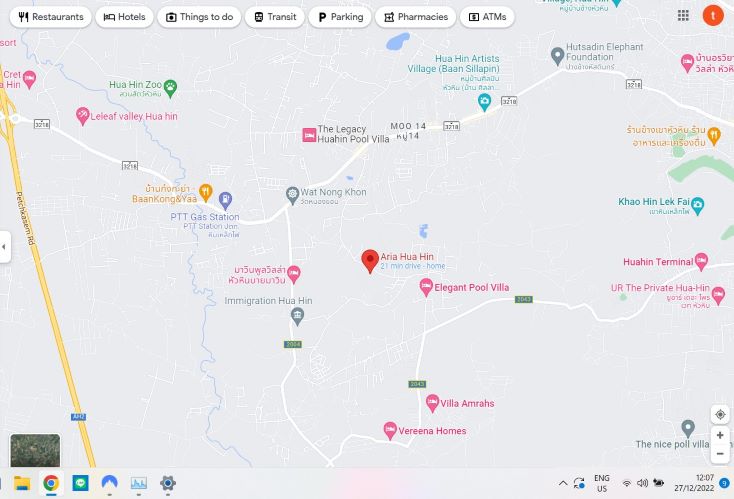This screenshot has height=499, width=734.
Task: Open the Google apps grid icon
Action: click(x=683, y=15)
